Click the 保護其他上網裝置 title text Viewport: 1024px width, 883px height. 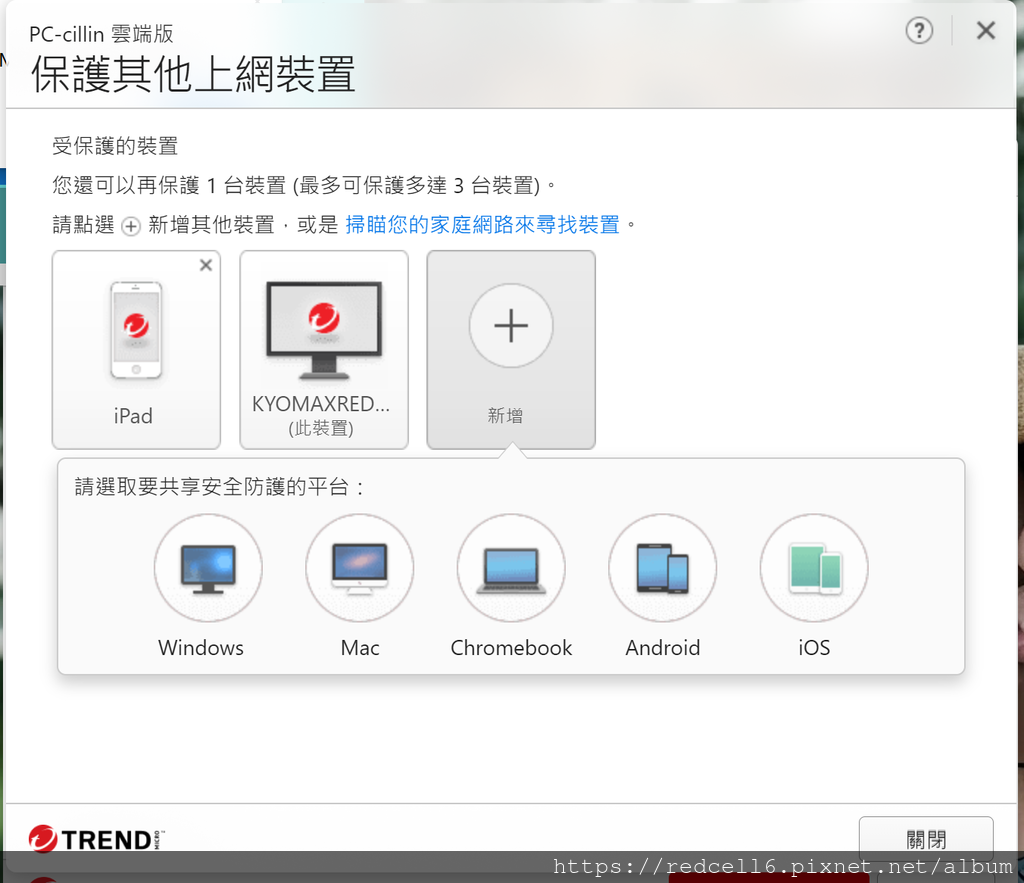193,74
